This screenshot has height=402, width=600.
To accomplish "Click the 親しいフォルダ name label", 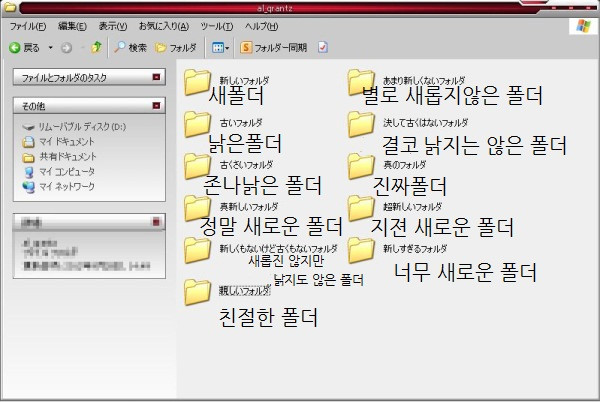I will coord(245,291).
